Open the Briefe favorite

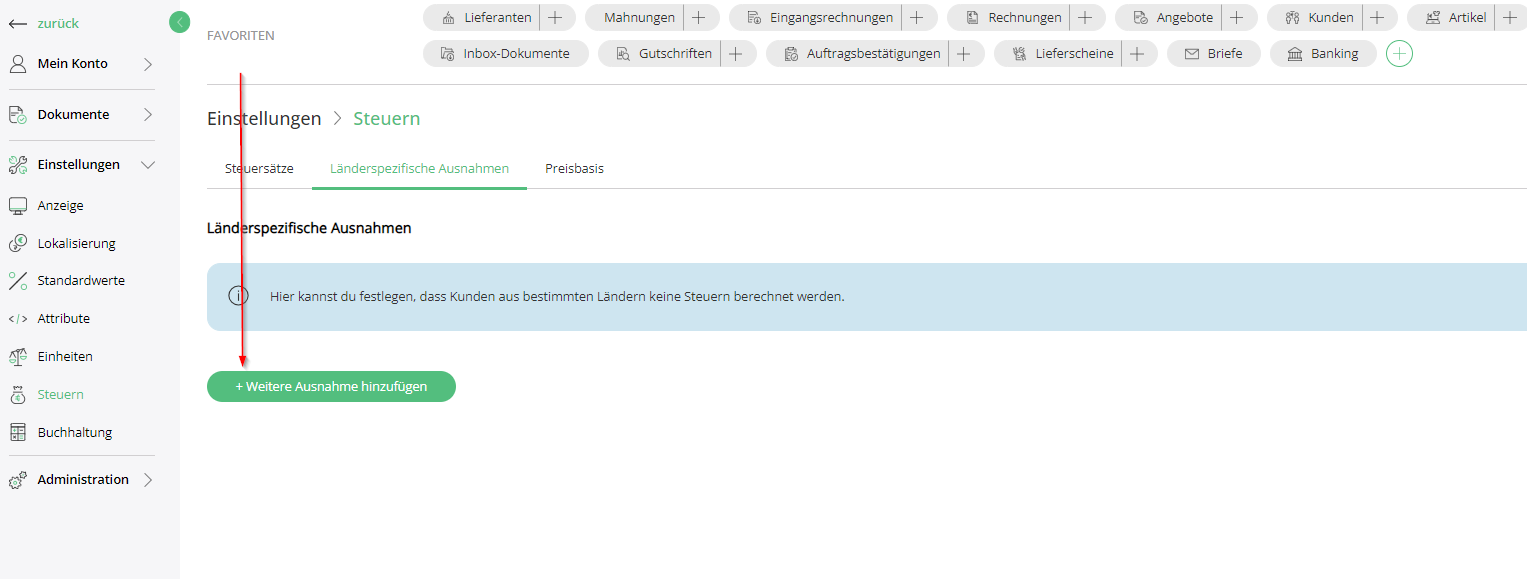(x=1213, y=54)
